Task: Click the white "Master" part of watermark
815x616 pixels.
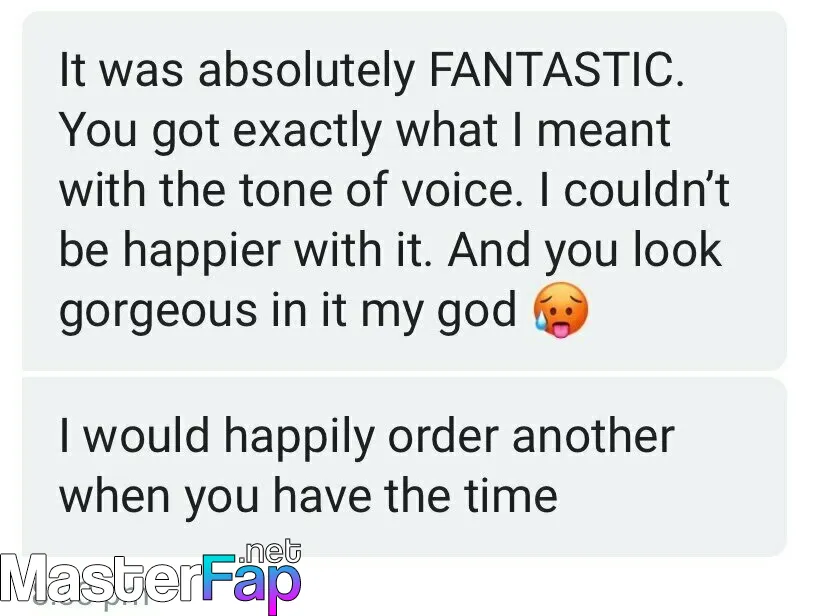Action: [x=101, y=580]
